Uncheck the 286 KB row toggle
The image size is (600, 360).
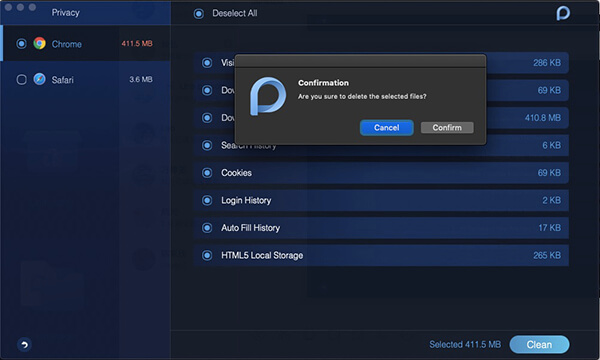[x=207, y=63]
